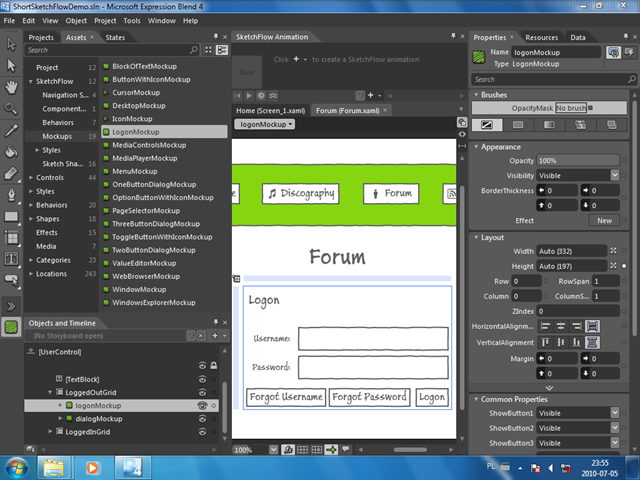Toggle visibility of LoggedInGrid
Screen dimensions: 640x480
pos(202,432)
